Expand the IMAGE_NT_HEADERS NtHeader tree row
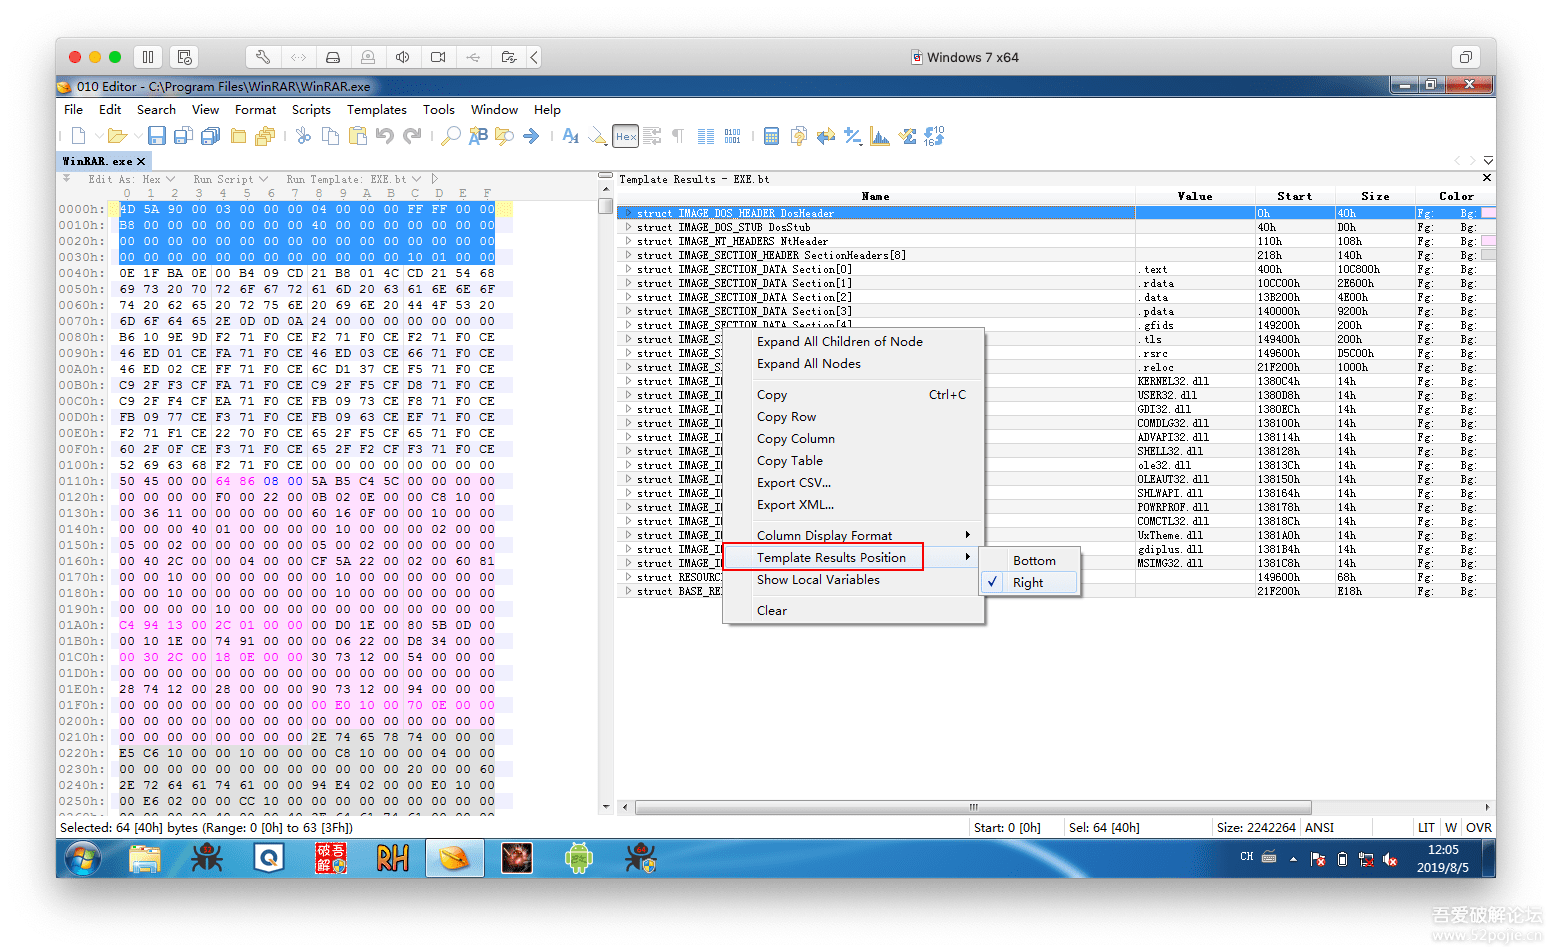Image resolution: width=1552 pixels, height=952 pixels. point(628,241)
